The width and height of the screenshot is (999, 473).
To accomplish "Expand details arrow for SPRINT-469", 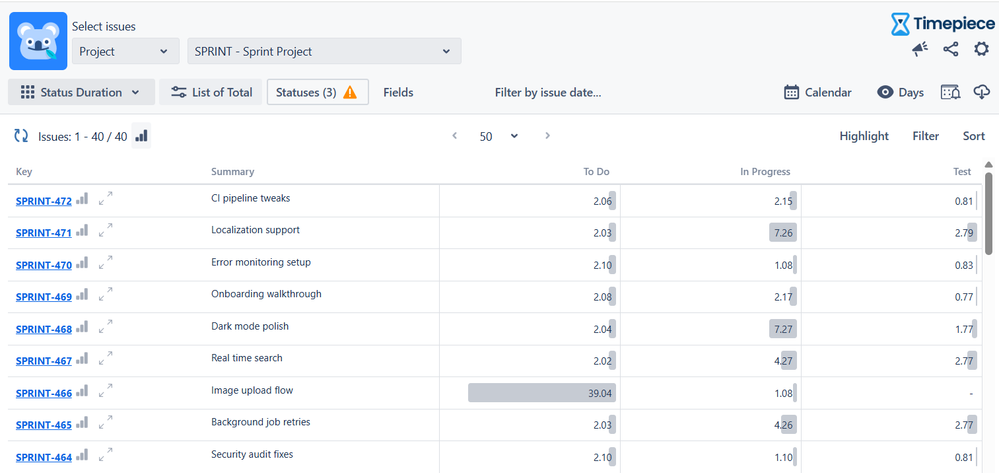I will coord(106,294).
